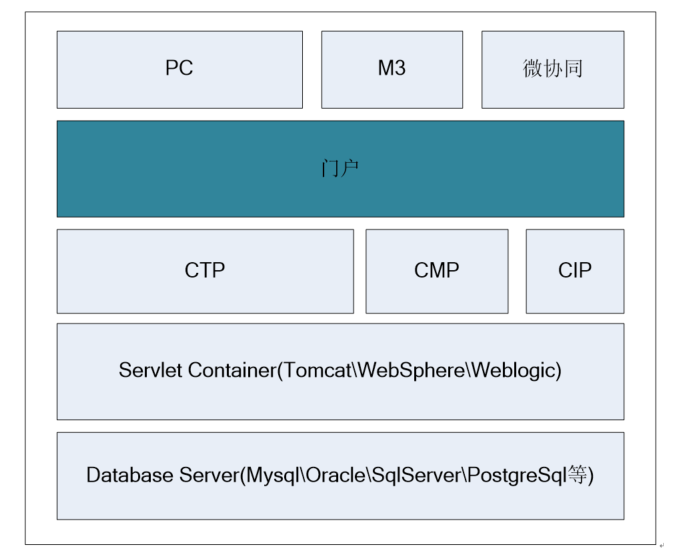Screen dimensions: 684x549
Task: Select the PC client box
Action: tap(179, 69)
